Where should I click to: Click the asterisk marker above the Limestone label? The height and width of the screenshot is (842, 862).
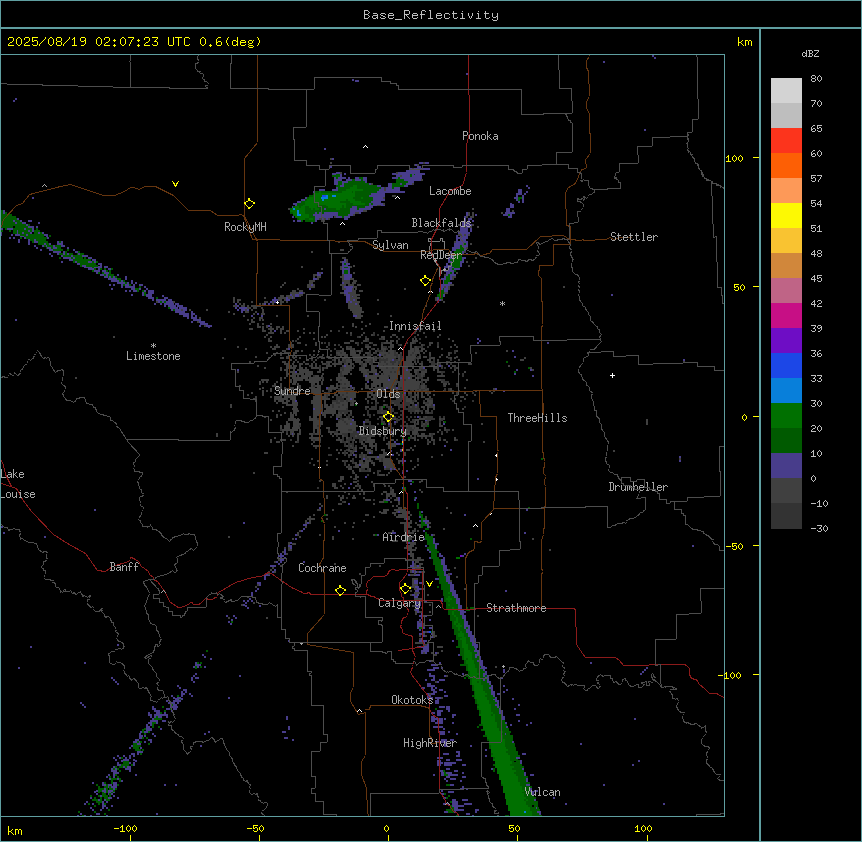pos(153,346)
